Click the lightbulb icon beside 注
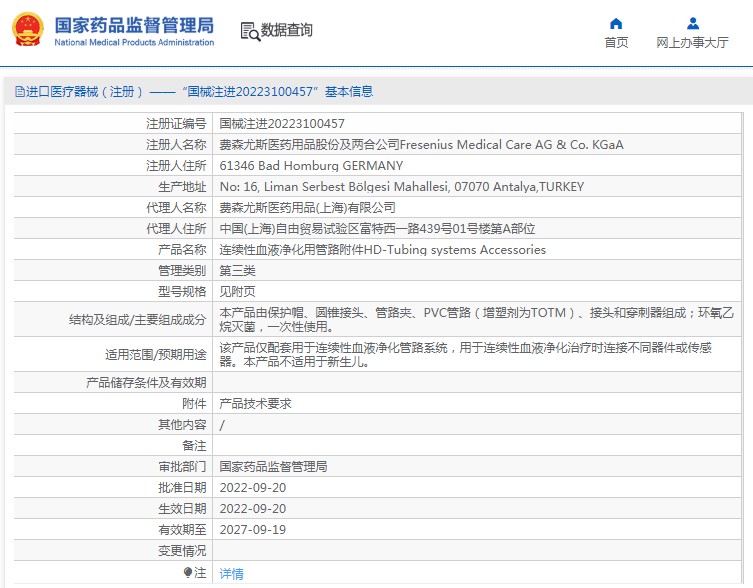 click(187, 573)
